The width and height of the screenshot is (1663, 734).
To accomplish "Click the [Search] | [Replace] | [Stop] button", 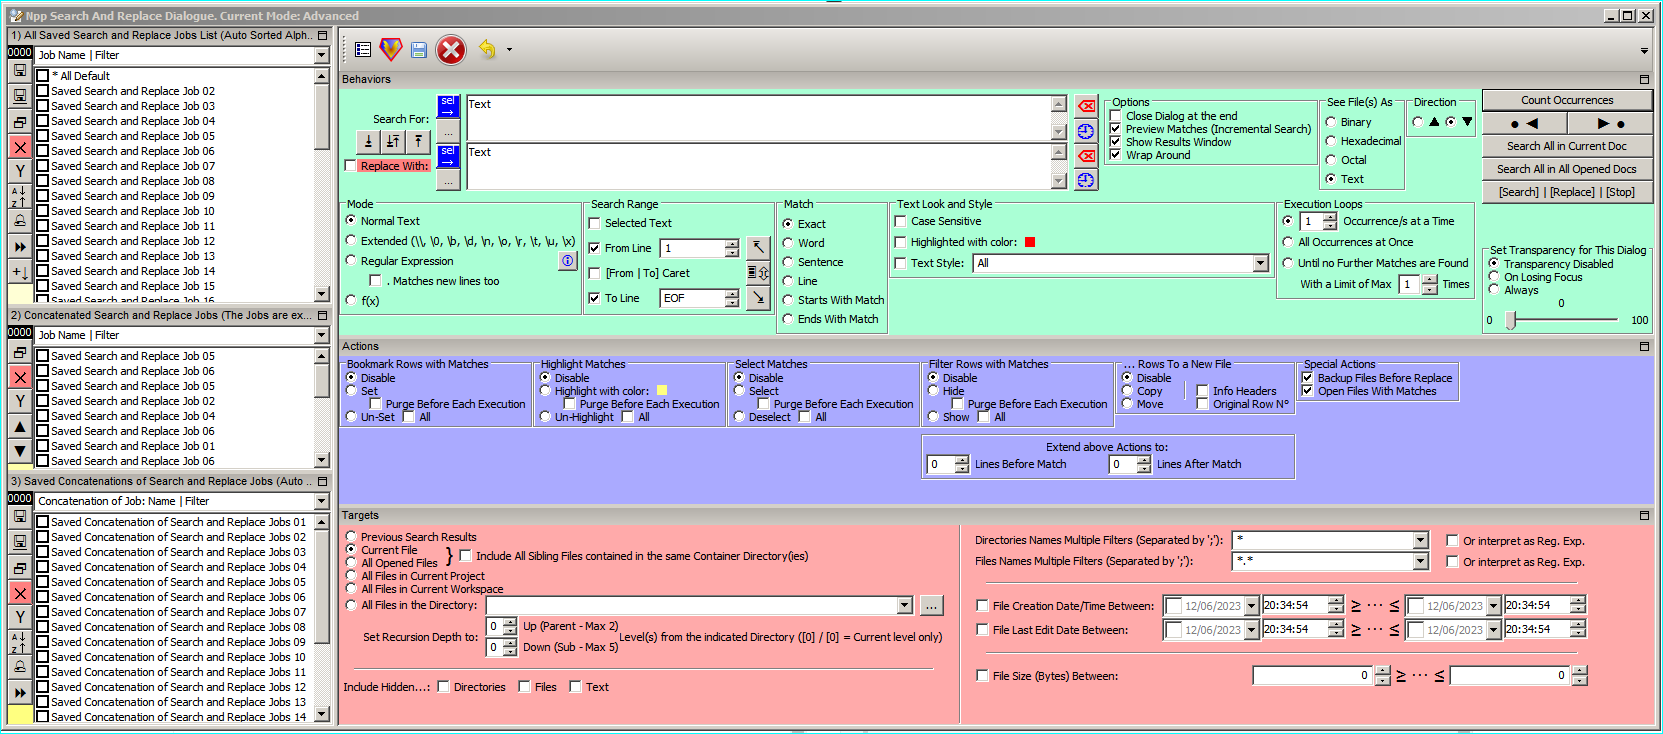I will coord(1567,192).
